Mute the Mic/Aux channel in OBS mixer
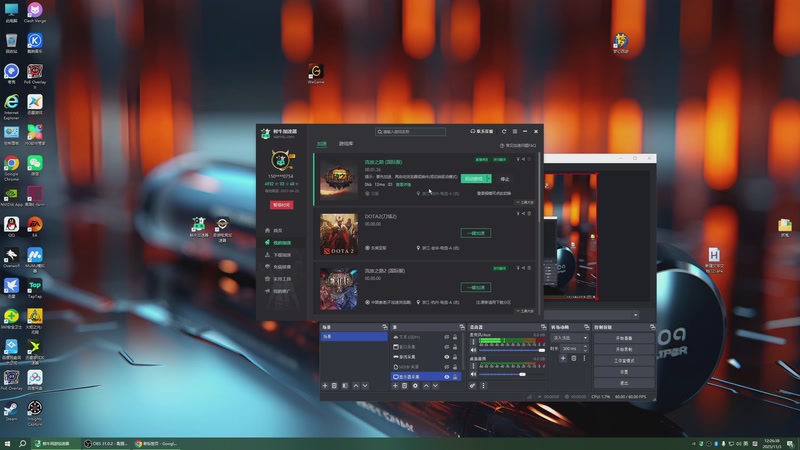This screenshot has height=450, width=800. [x=473, y=351]
